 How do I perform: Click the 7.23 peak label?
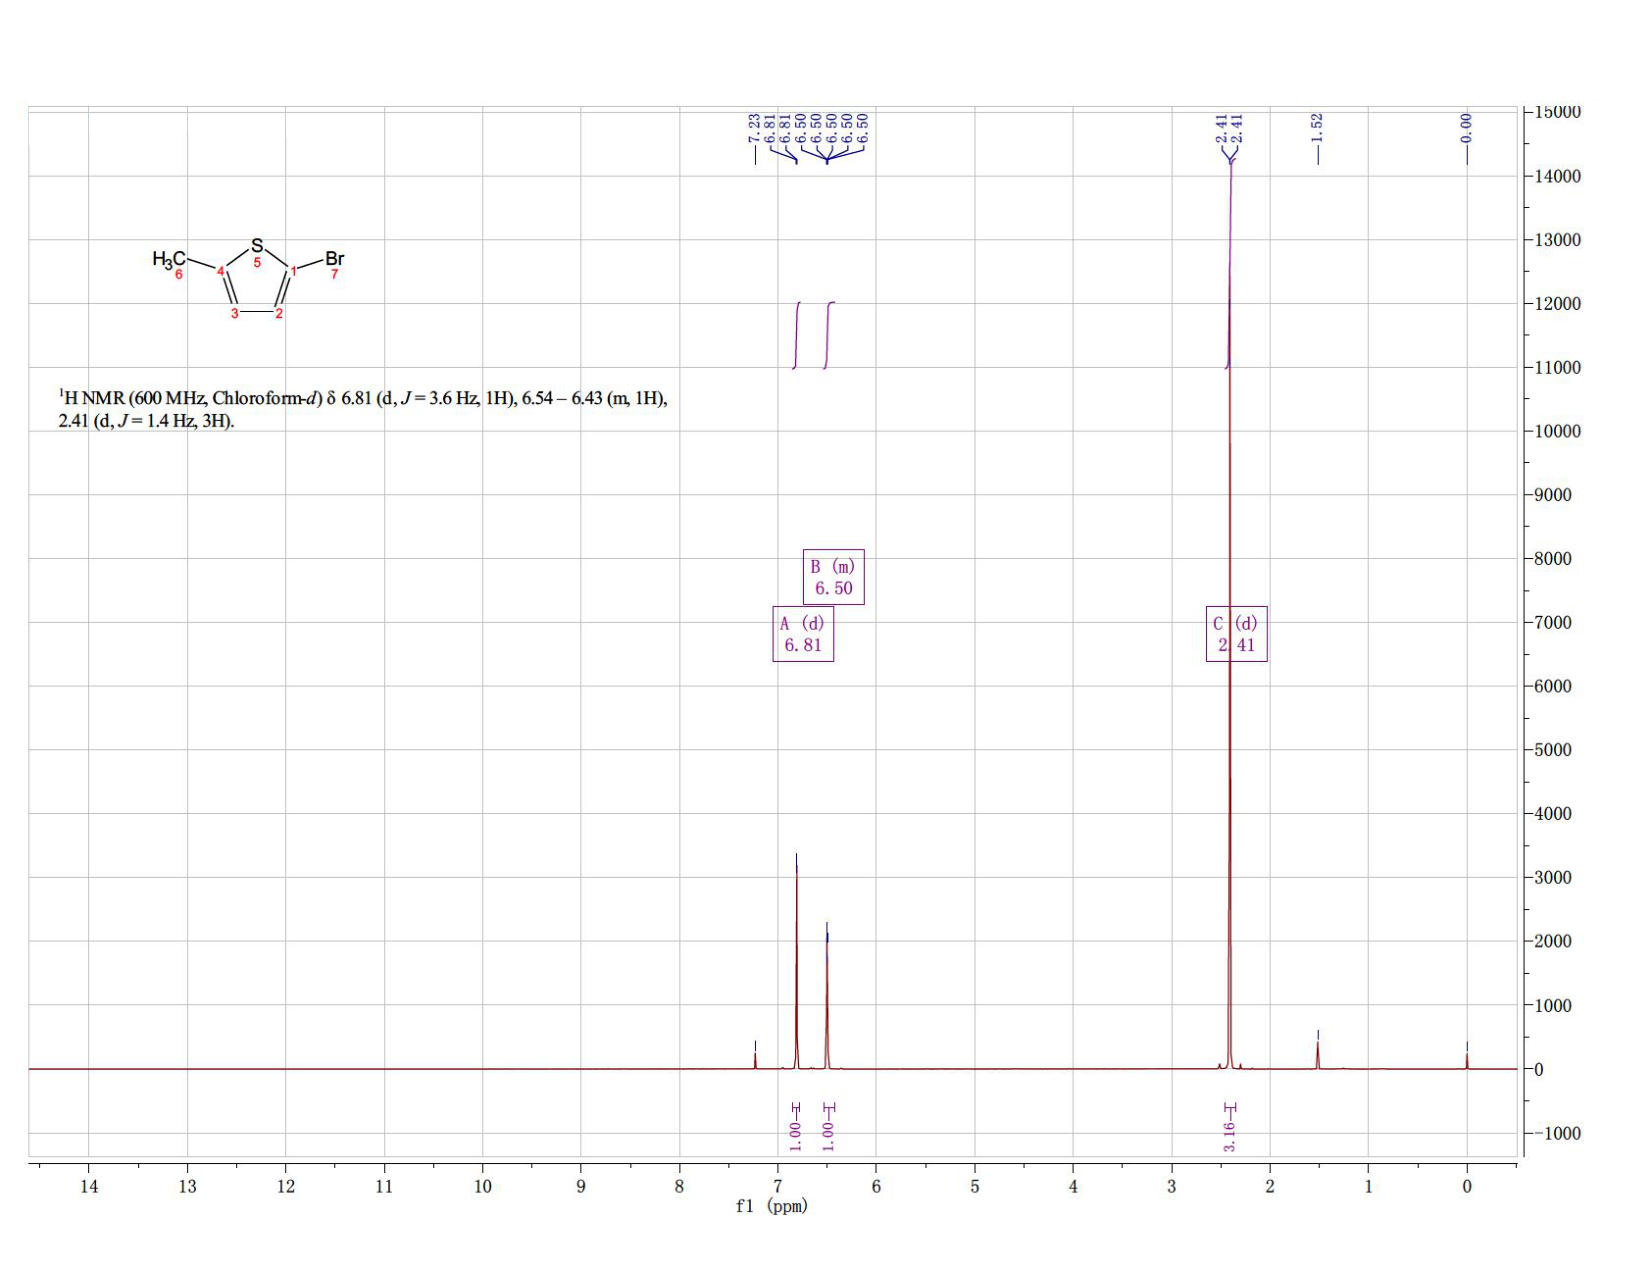(755, 128)
